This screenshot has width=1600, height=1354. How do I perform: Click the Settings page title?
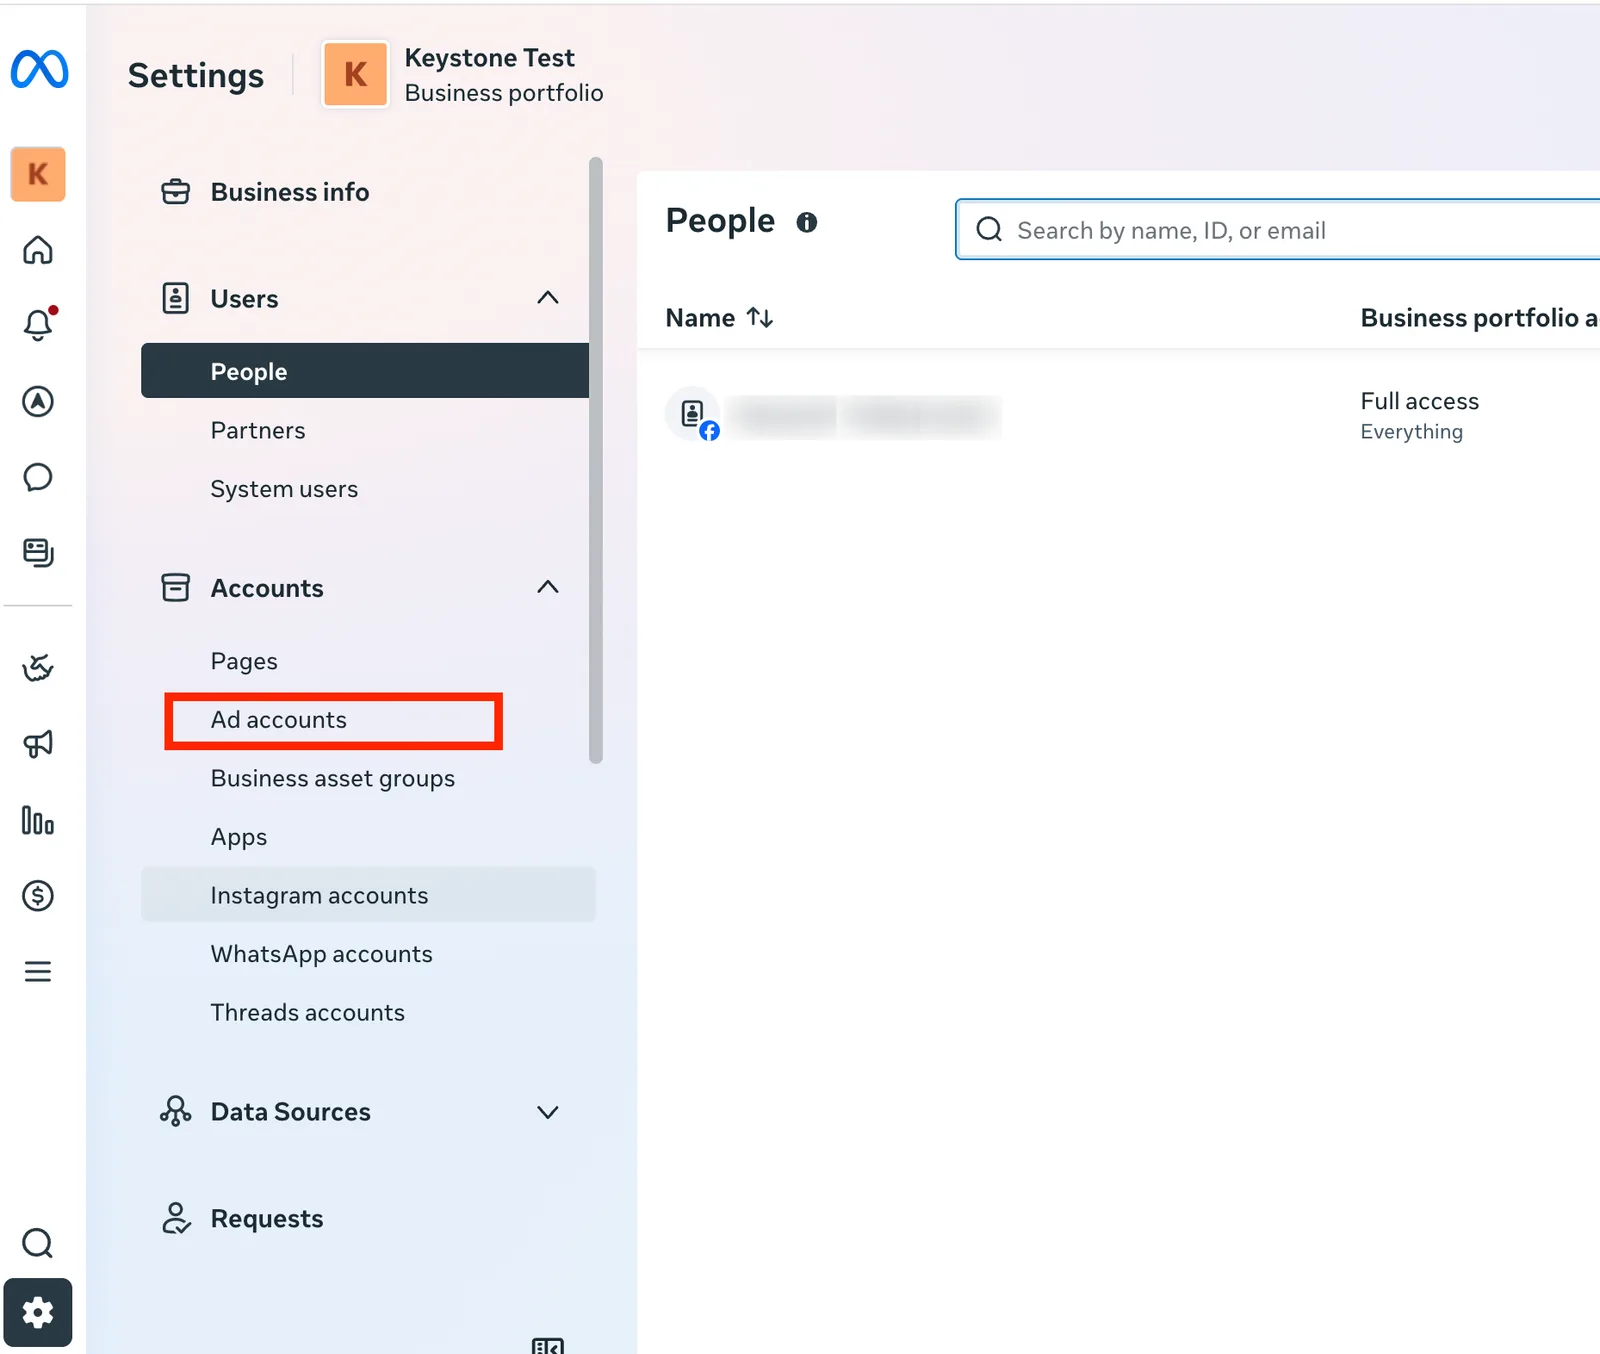click(196, 76)
